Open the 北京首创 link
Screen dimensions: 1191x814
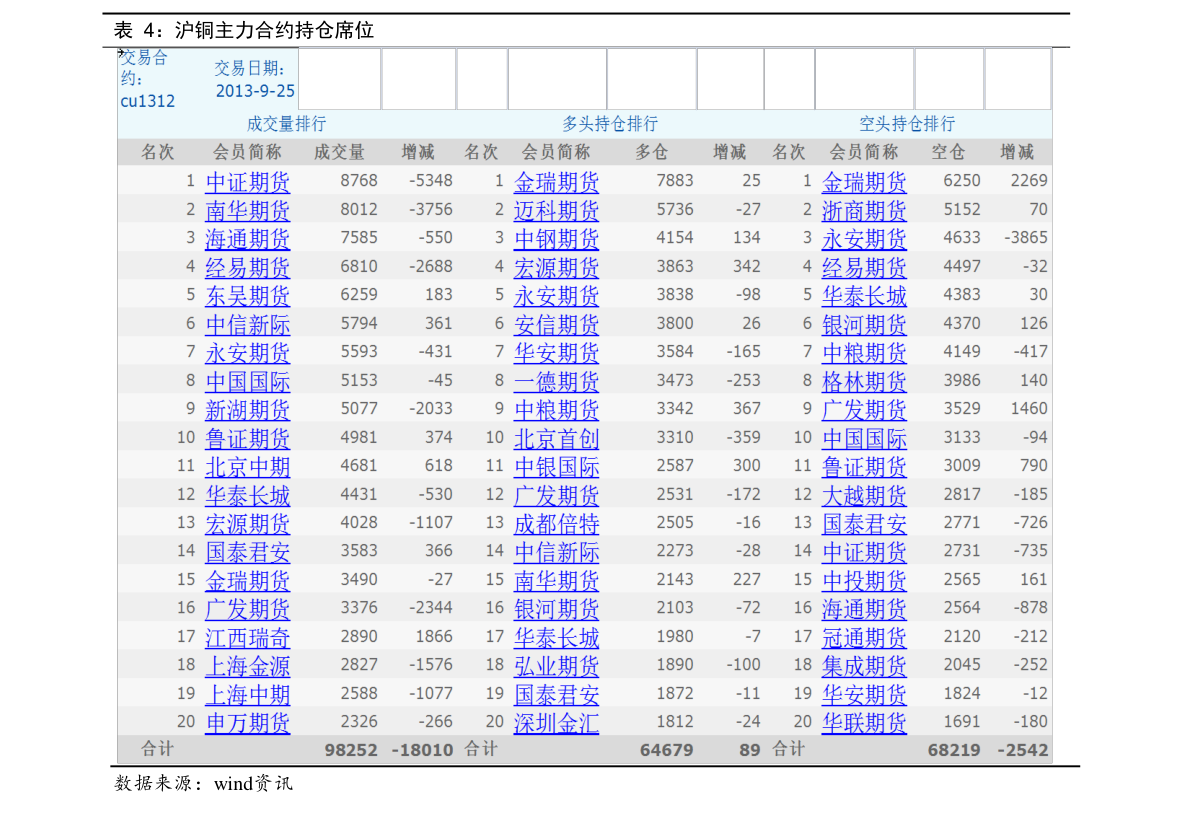point(556,438)
